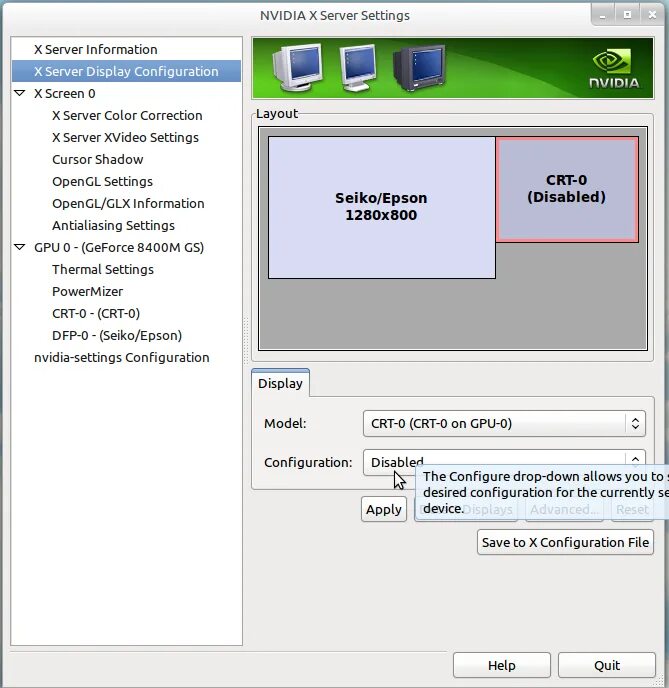This screenshot has width=669, height=688.
Task: Open X Server Information page
Action: [x=96, y=50]
